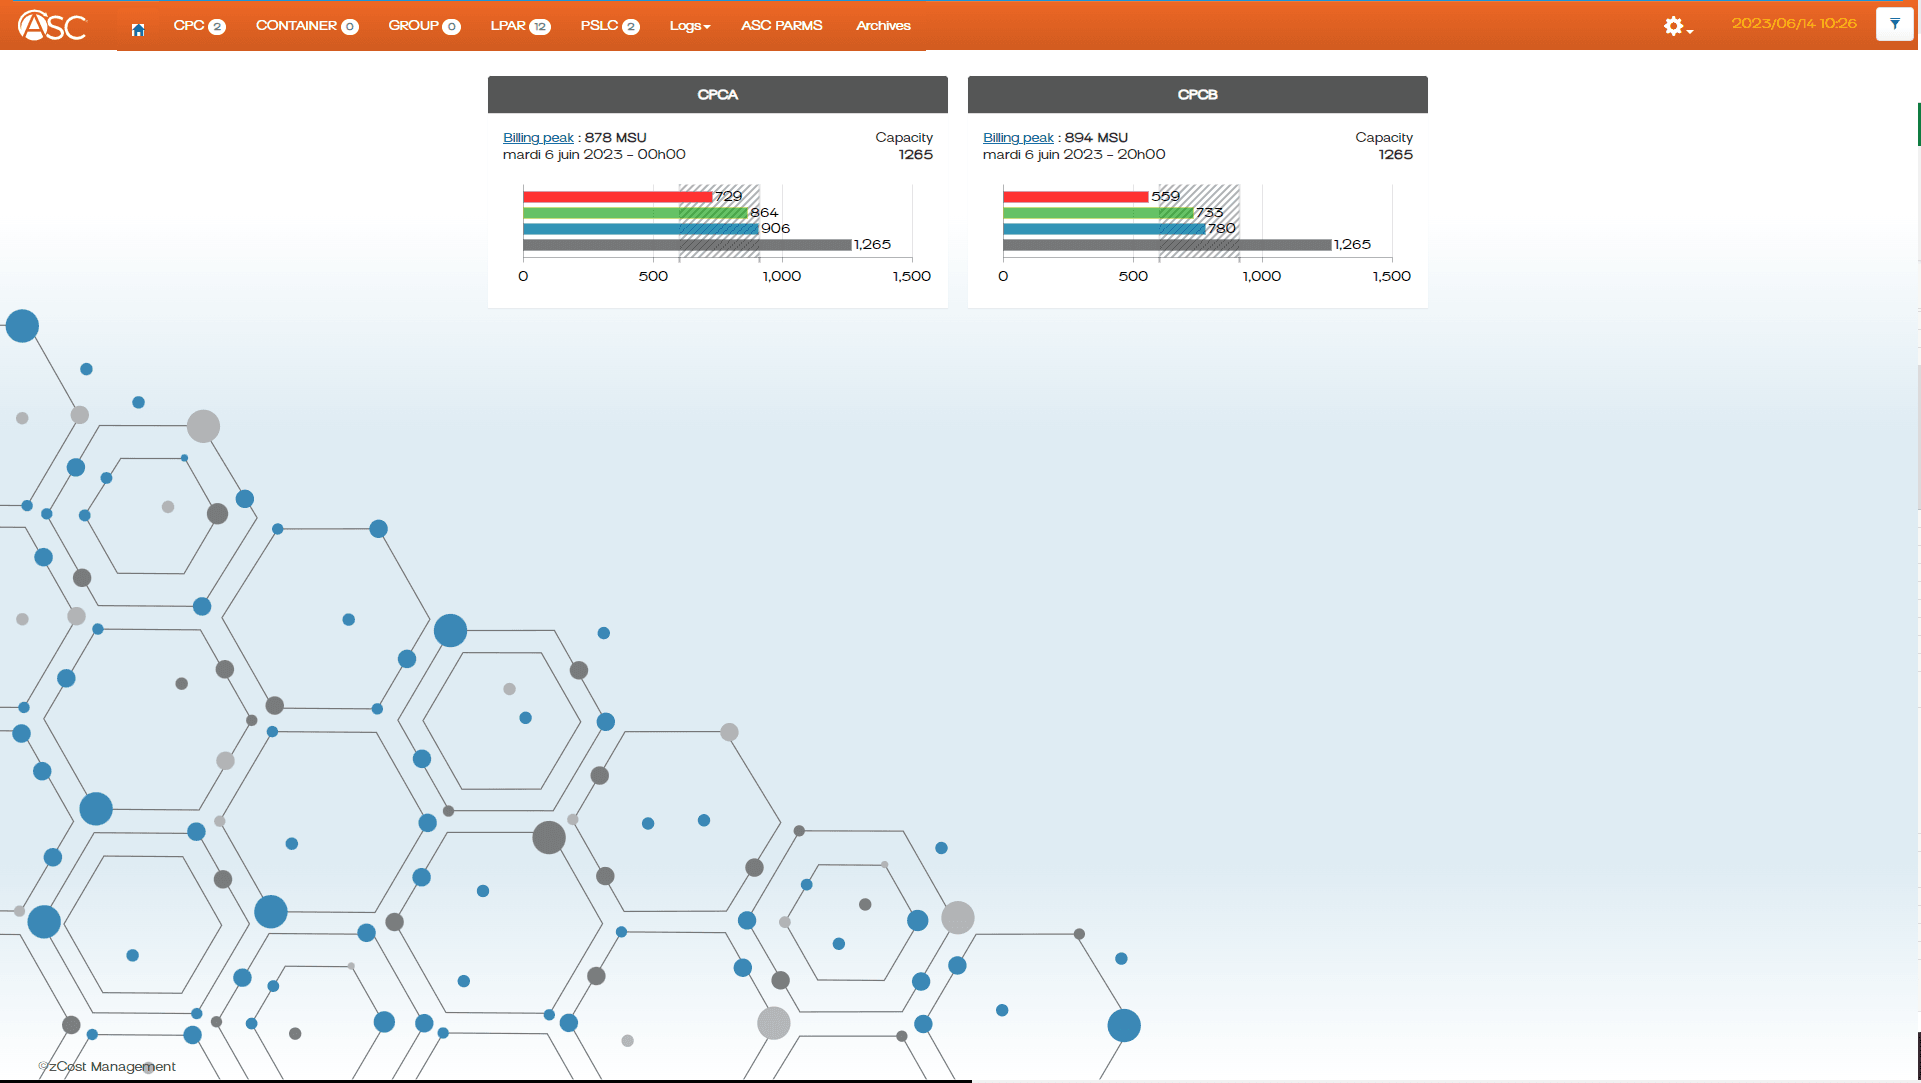
Task: Click the CPCA panel header
Action: pos(718,95)
